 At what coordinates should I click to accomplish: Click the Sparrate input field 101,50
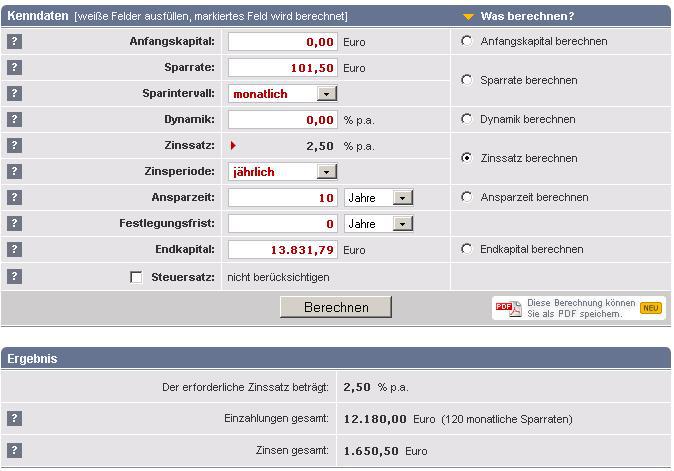[x=283, y=68]
